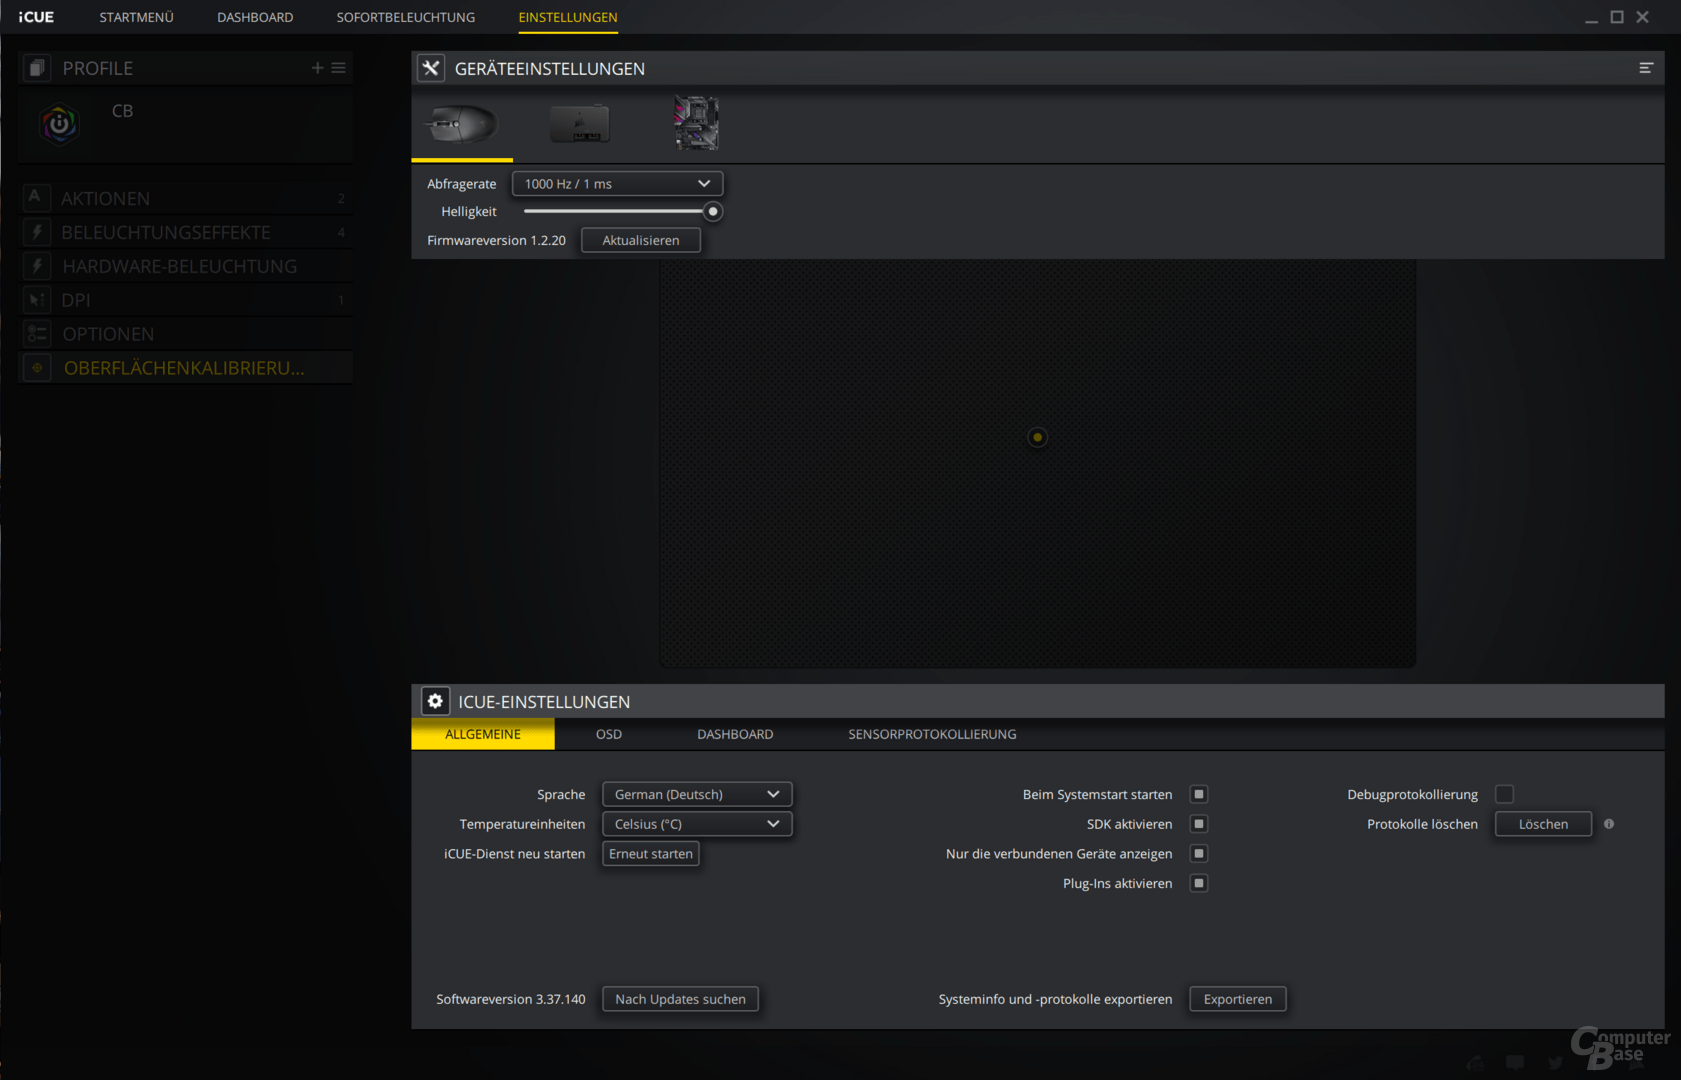Click the info icon next to Löschen
1681x1080 pixels.
click(1609, 824)
